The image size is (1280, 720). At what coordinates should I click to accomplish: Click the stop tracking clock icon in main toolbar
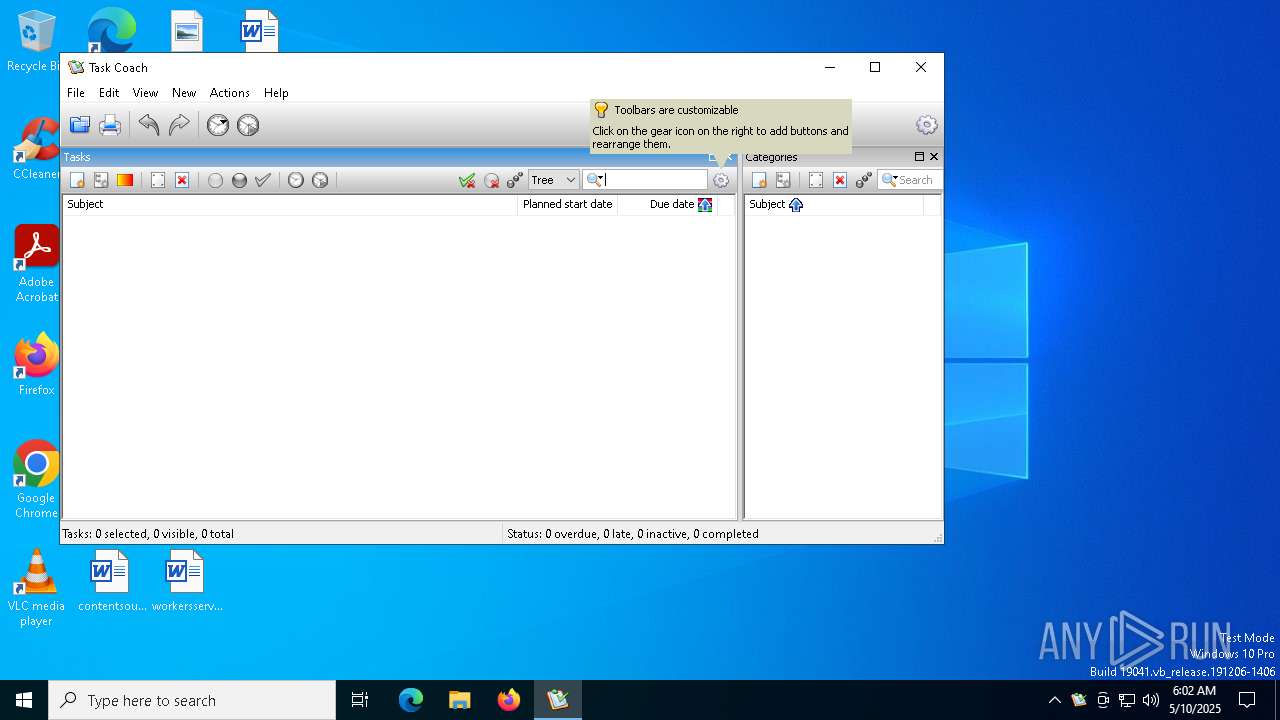pos(248,125)
